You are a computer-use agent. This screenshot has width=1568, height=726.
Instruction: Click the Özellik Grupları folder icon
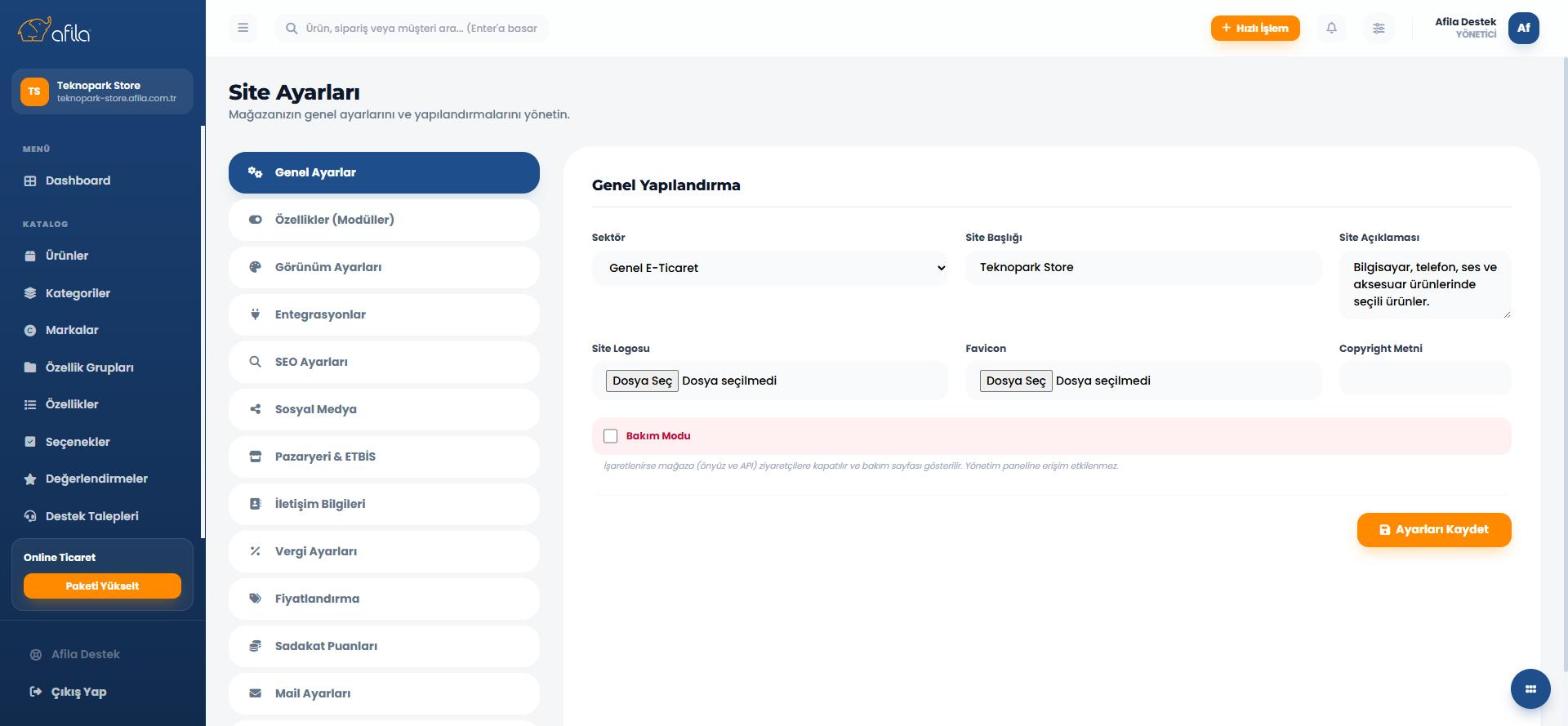click(30, 367)
